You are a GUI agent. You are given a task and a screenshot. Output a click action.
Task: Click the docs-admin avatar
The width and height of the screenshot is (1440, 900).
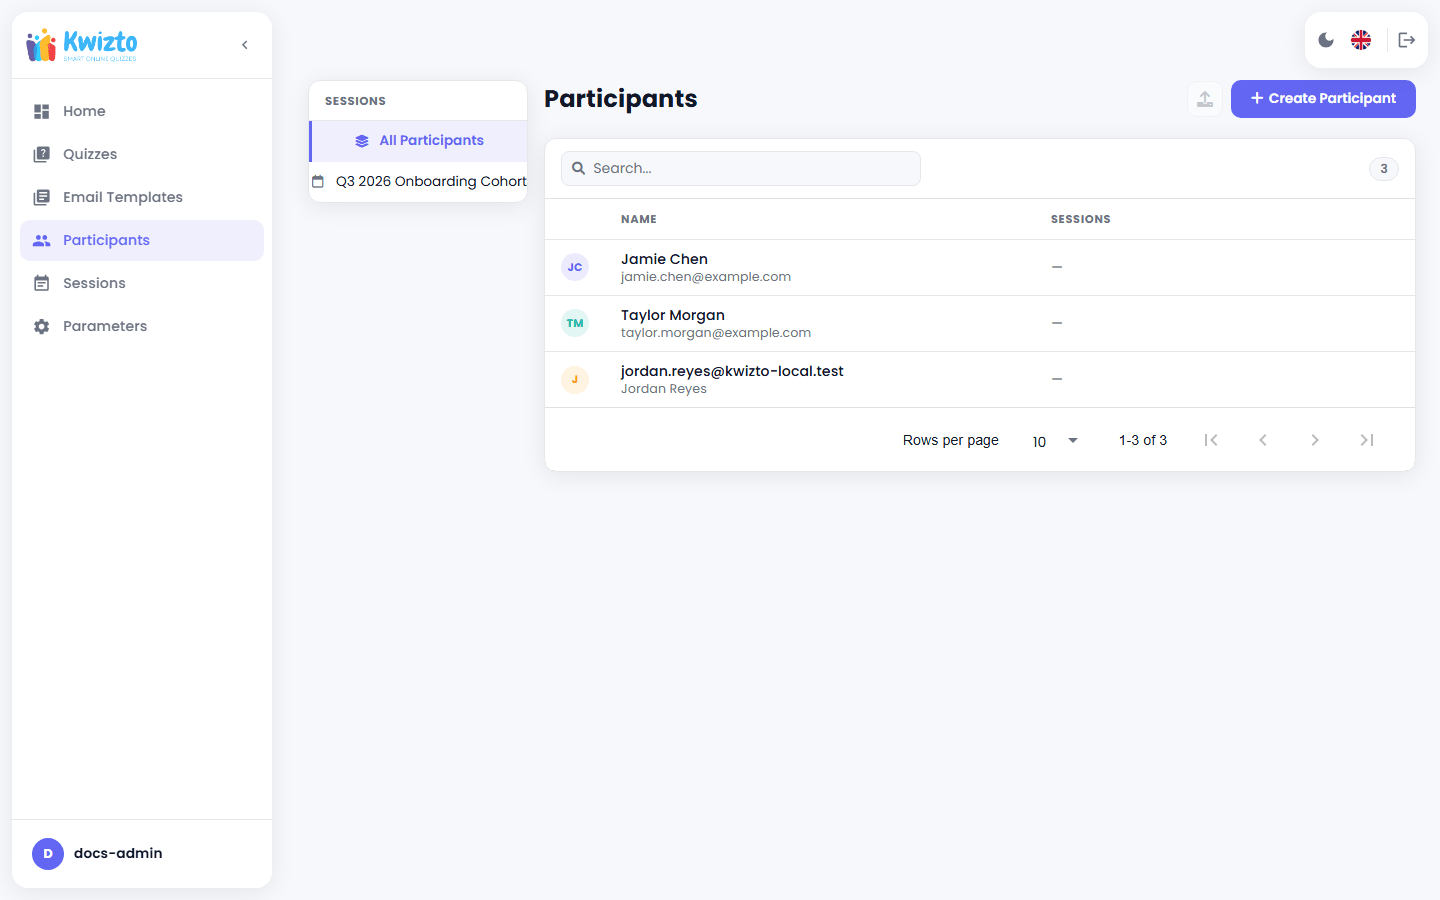click(48, 853)
